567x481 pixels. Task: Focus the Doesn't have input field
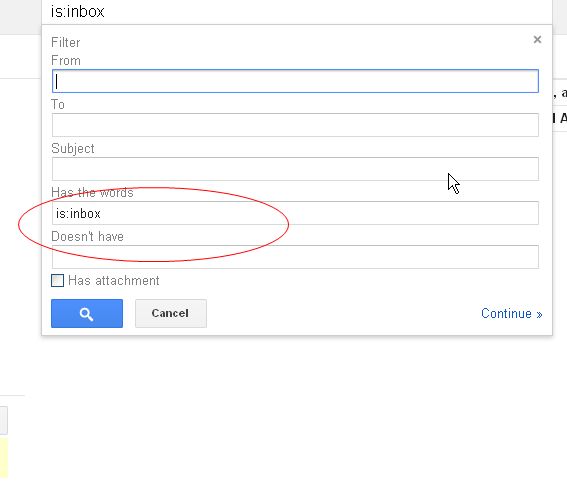click(x=295, y=257)
